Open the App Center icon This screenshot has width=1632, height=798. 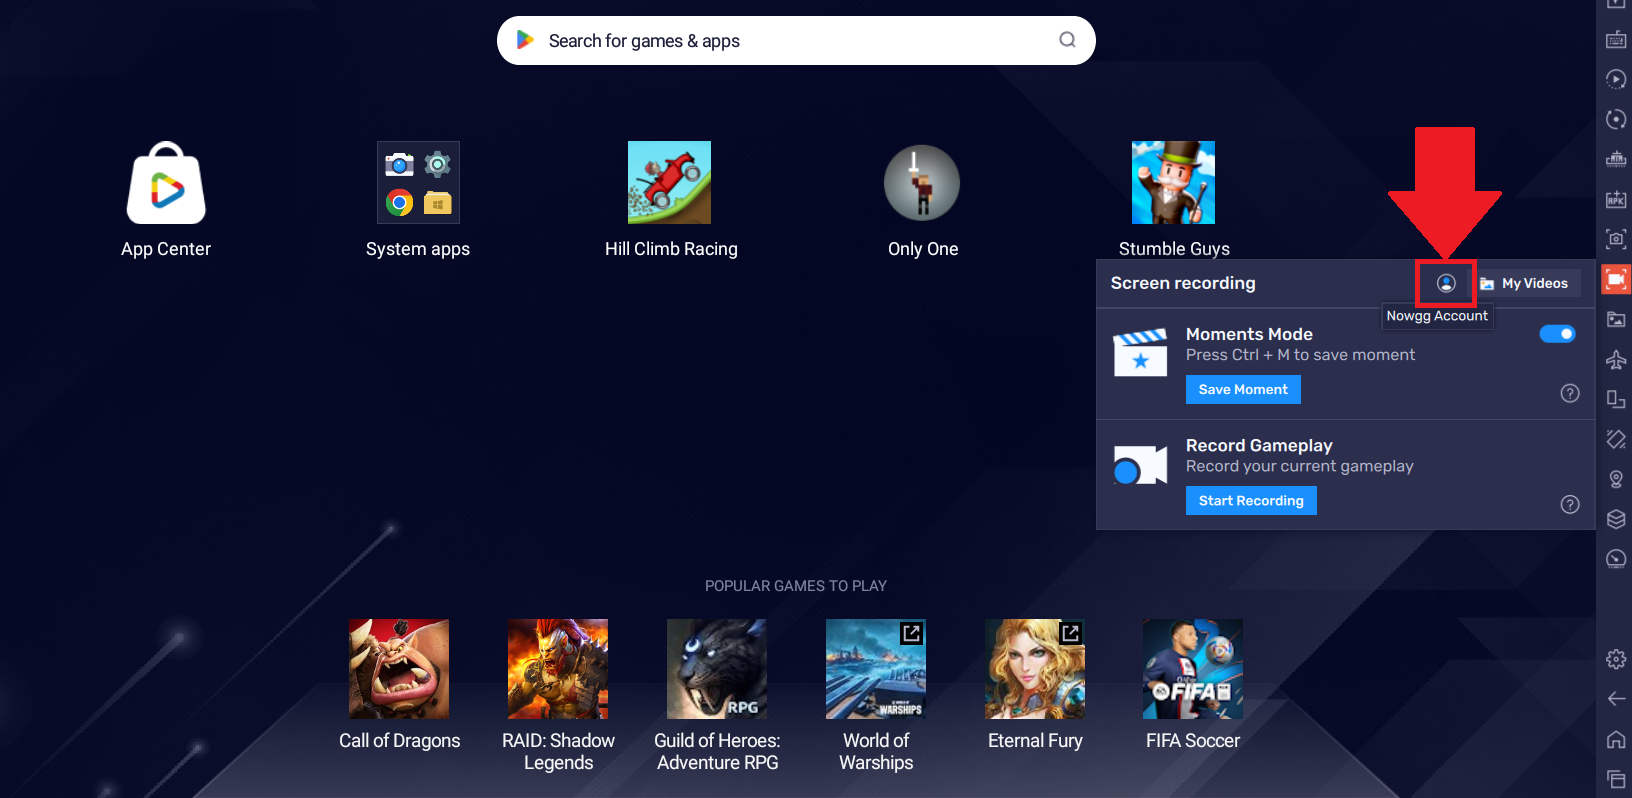tap(166, 183)
